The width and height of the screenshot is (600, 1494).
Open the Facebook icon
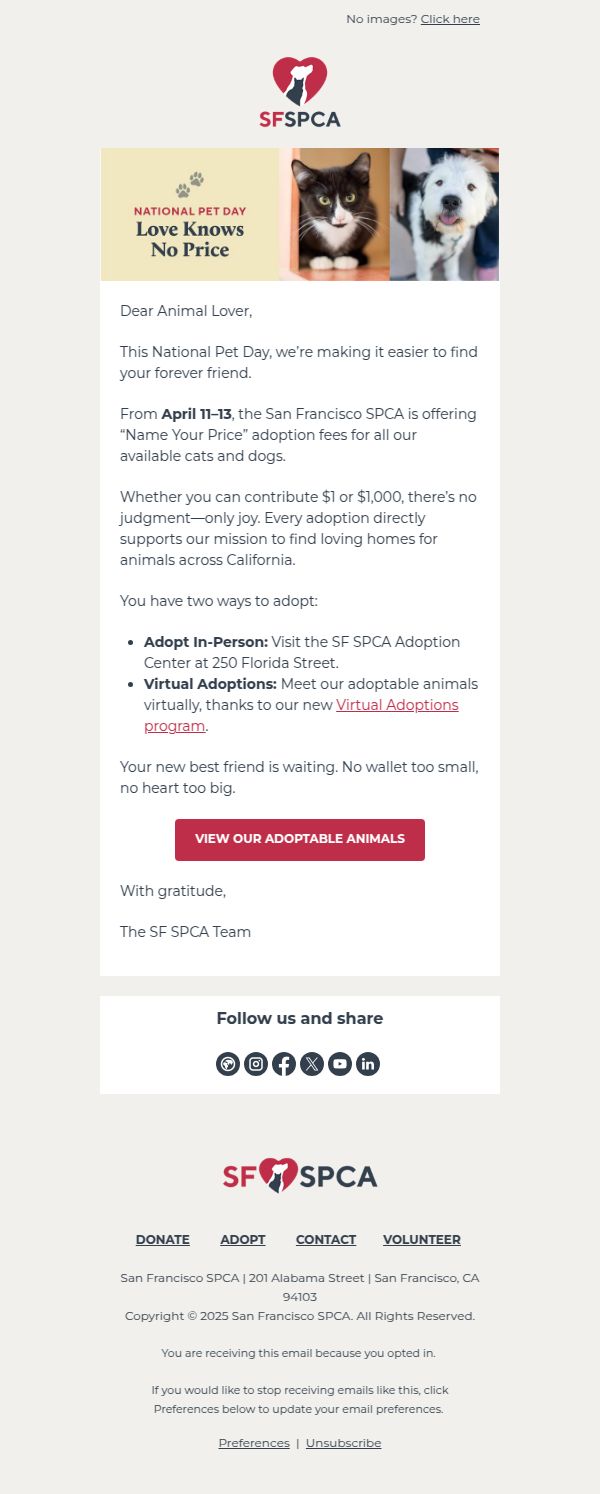pos(284,1064)
